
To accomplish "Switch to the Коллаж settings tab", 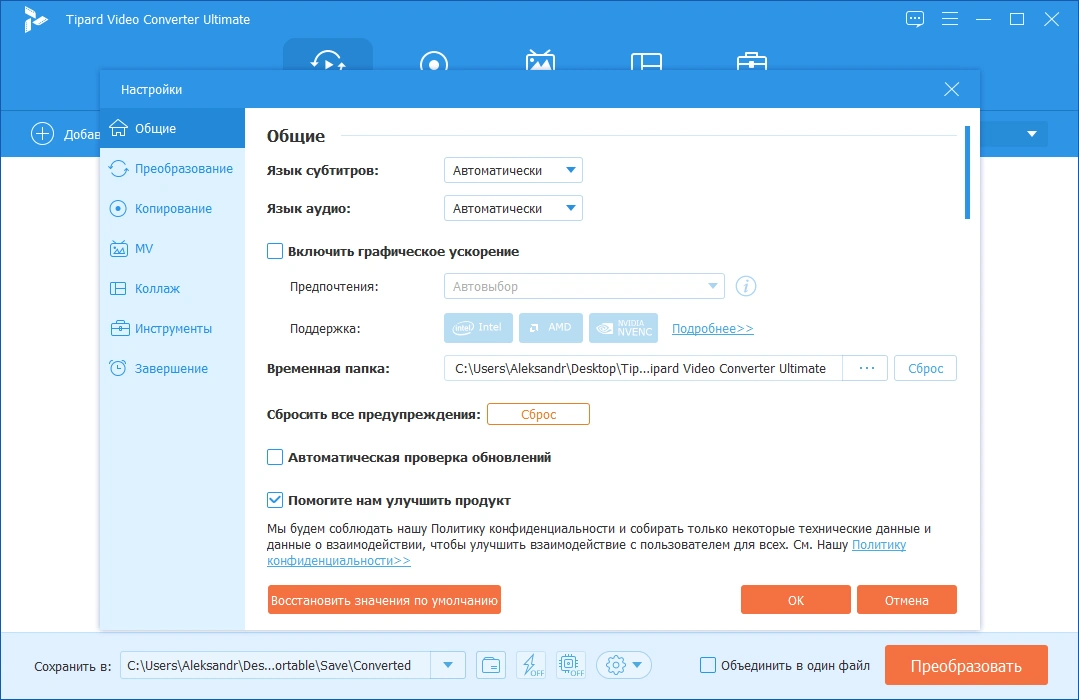I will coord(172,288).
